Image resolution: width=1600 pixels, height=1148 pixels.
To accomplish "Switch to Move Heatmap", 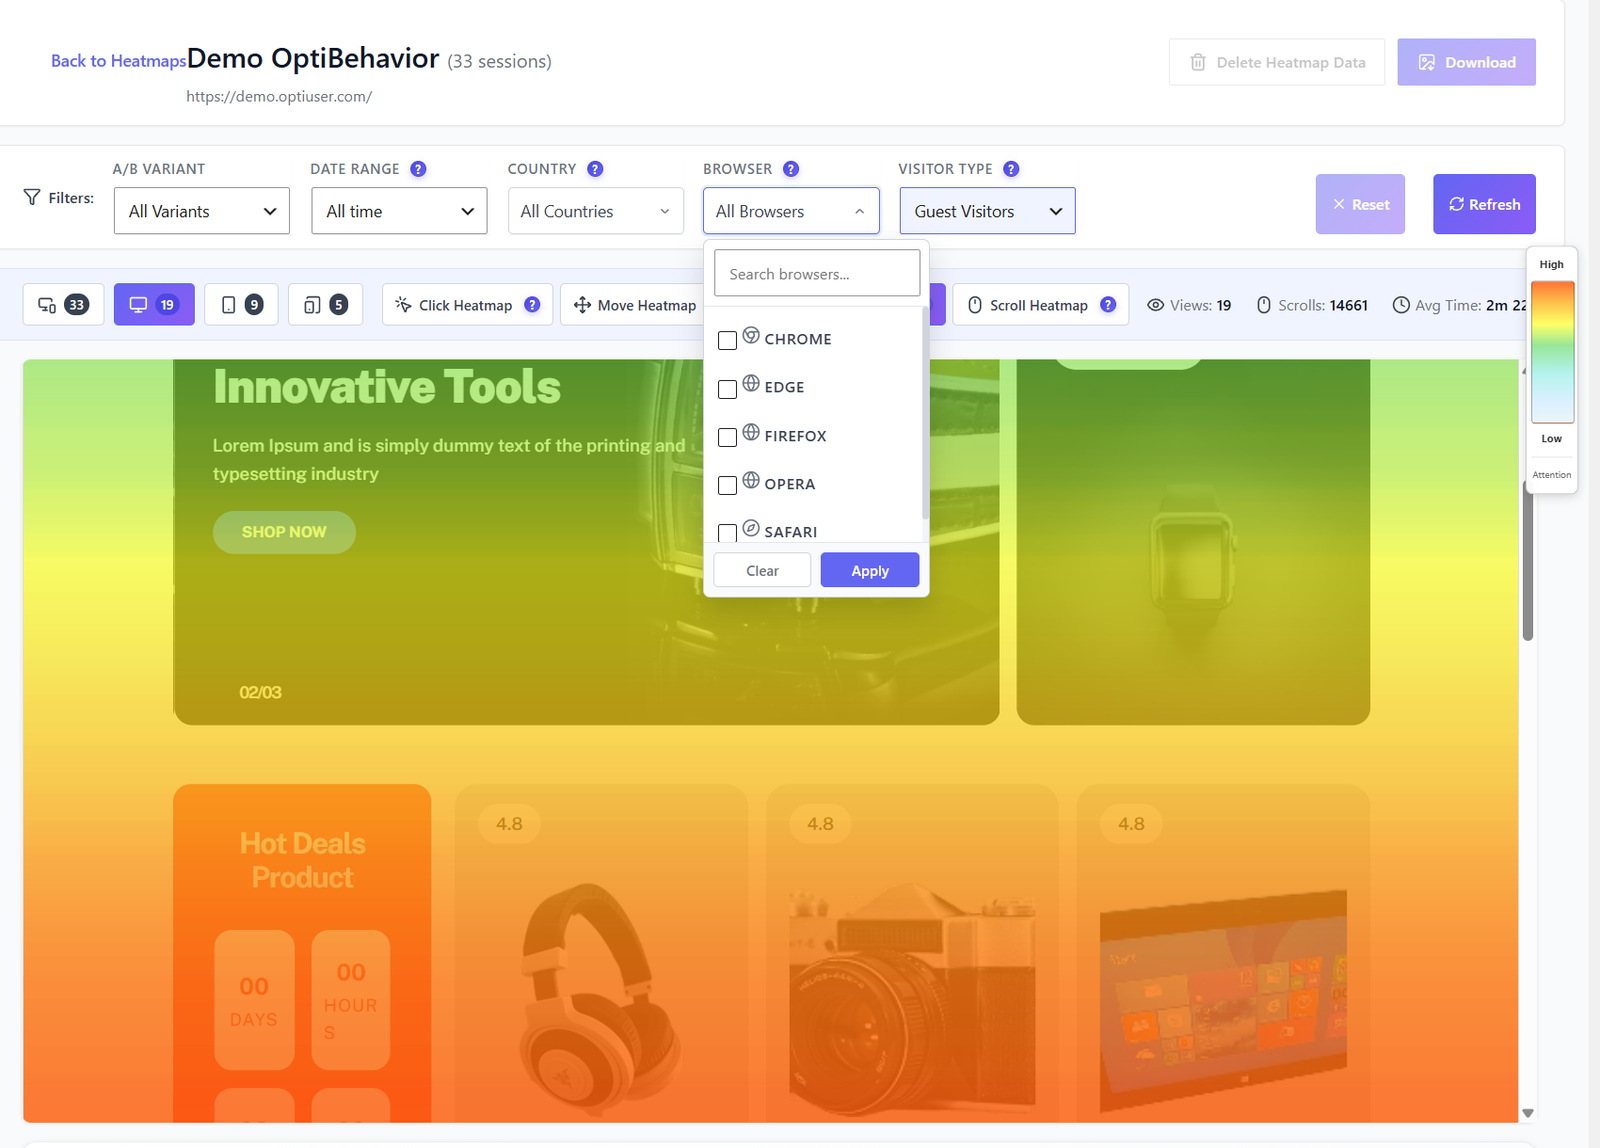I will (x=634, y=305).
